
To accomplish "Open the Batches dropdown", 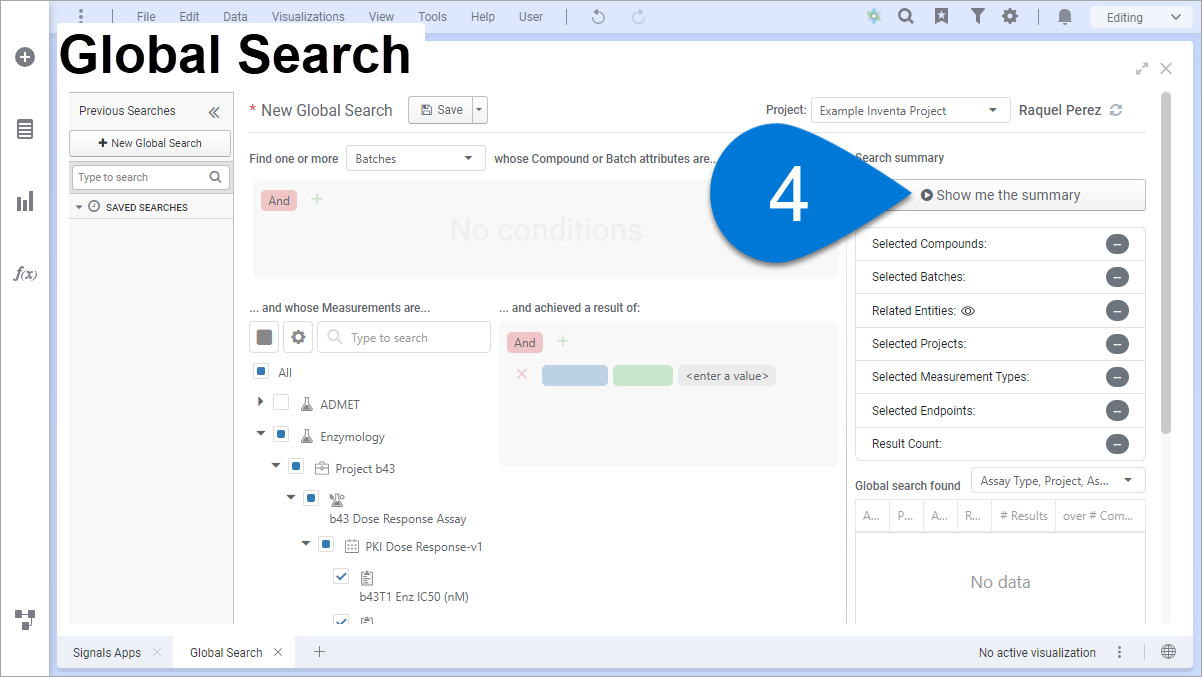I will coord(415,158).
